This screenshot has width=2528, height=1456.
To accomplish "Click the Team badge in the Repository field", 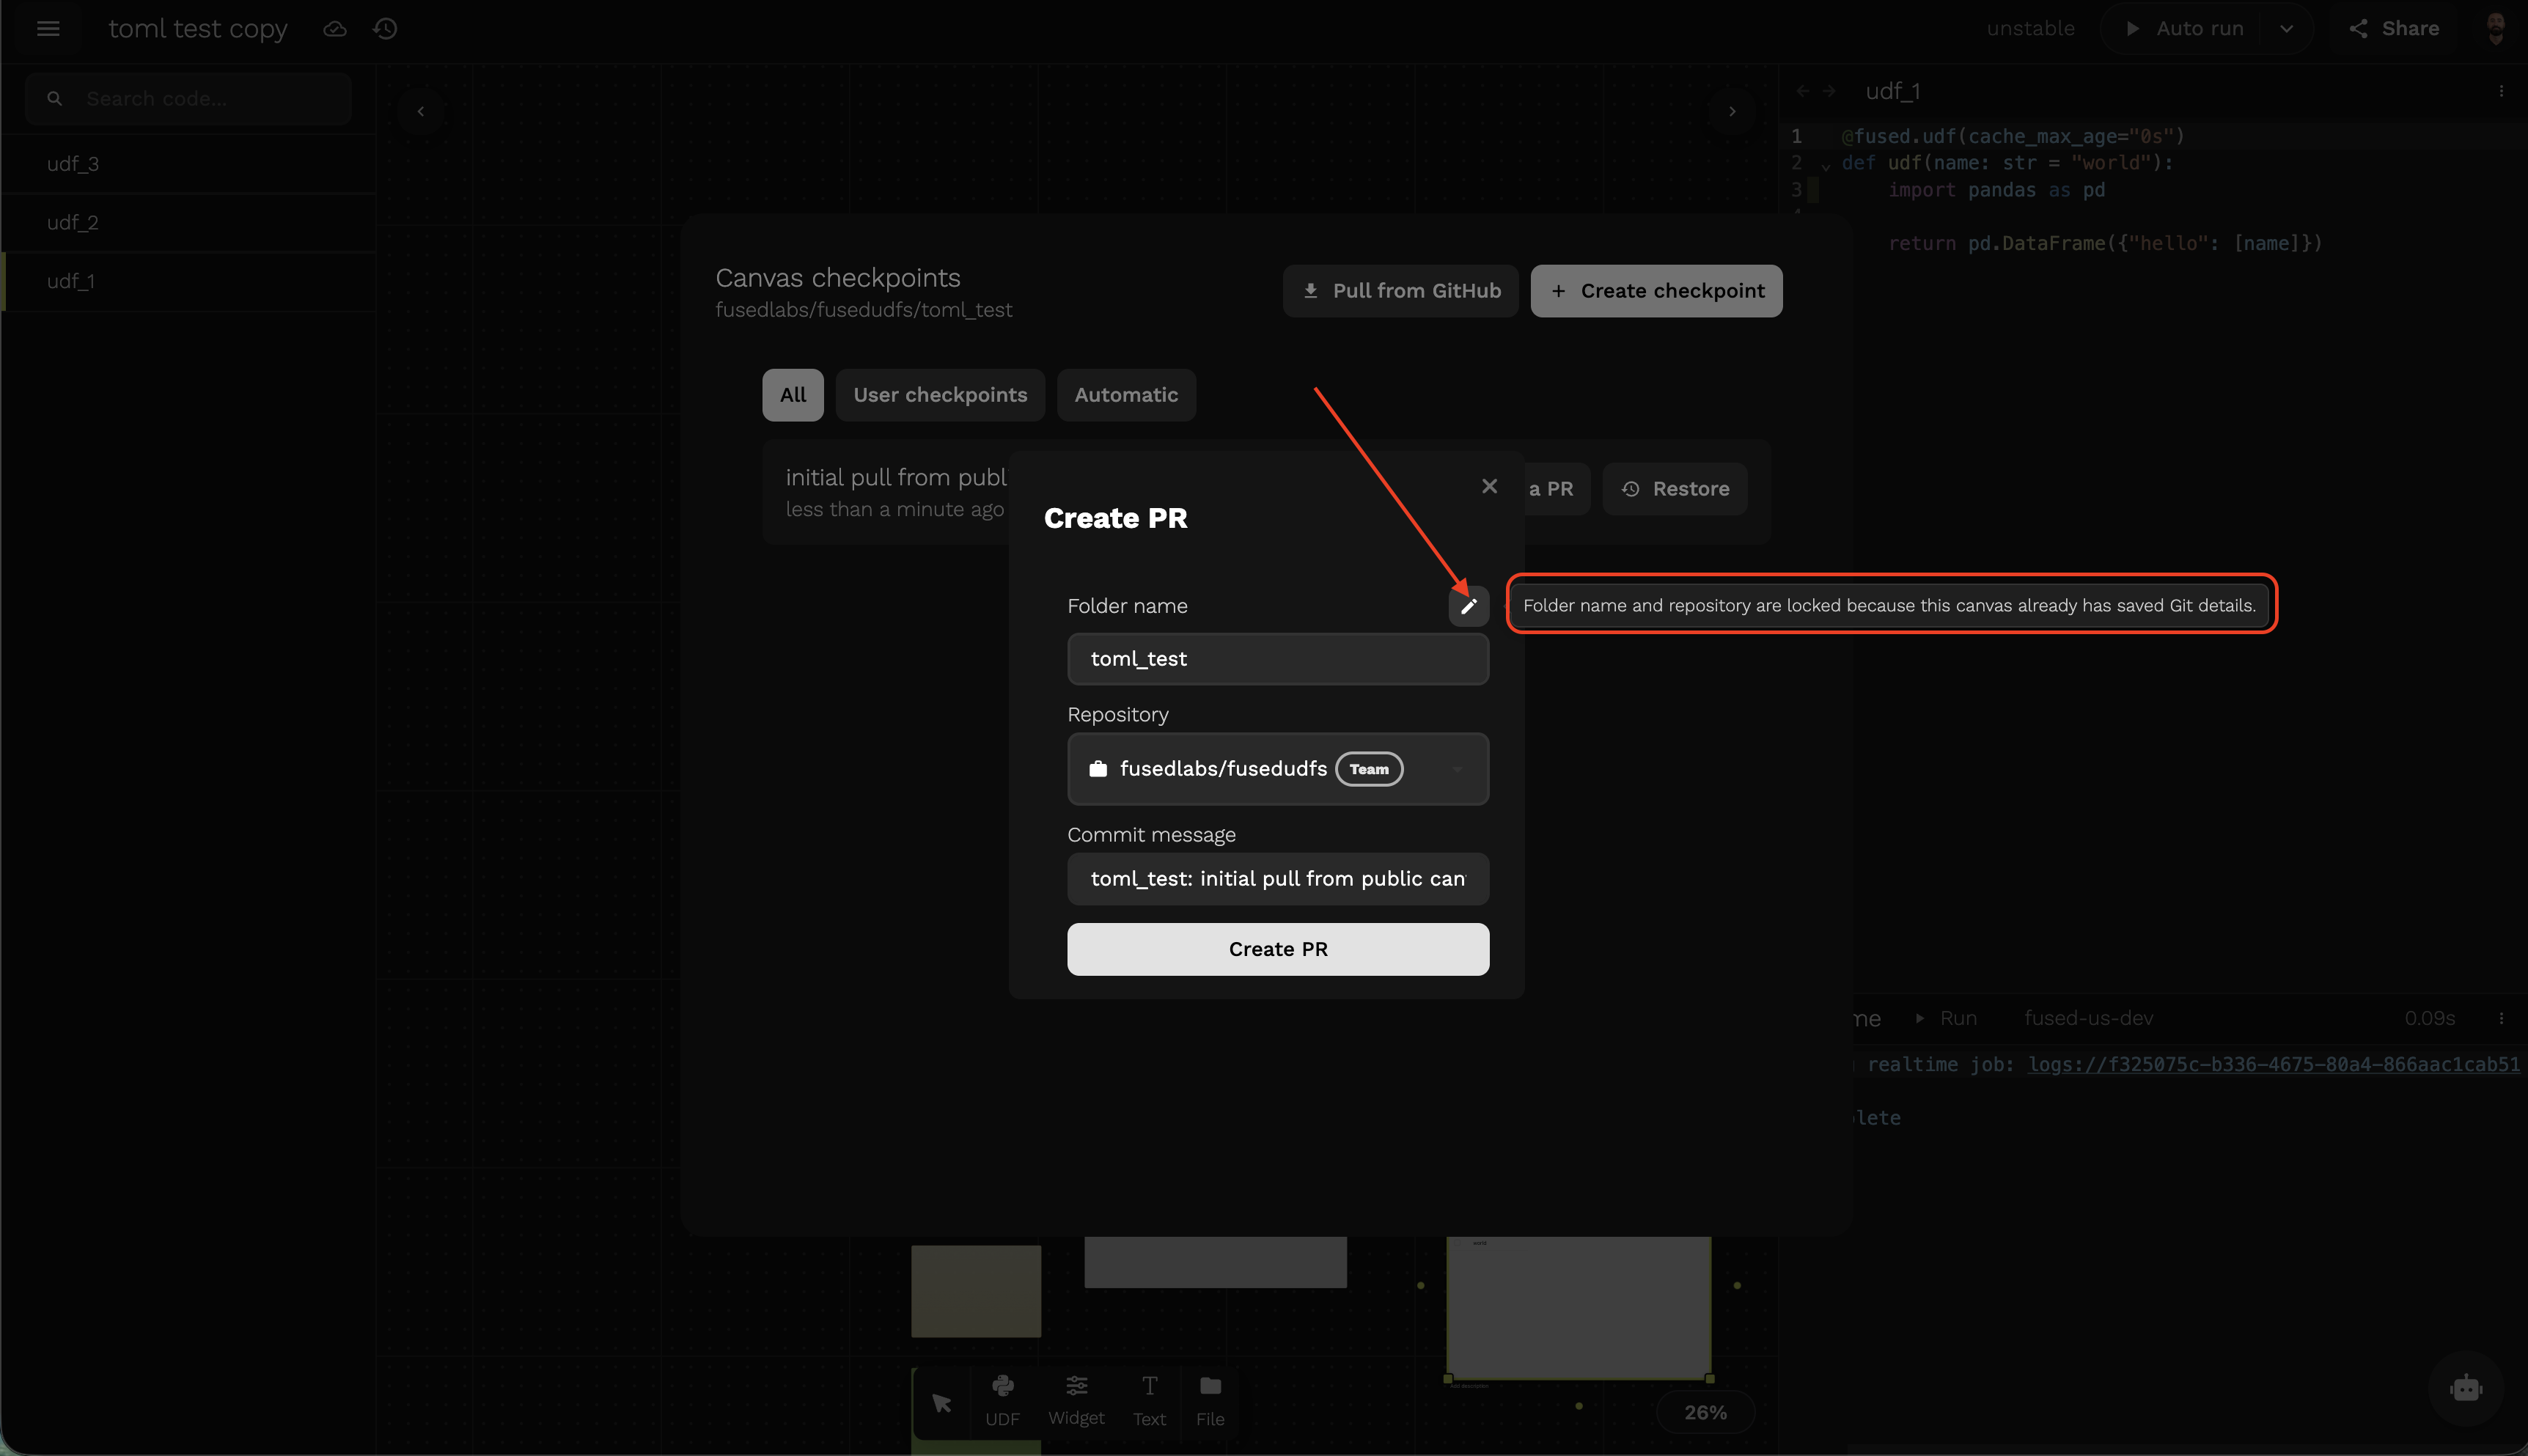I will (1369, 769).
